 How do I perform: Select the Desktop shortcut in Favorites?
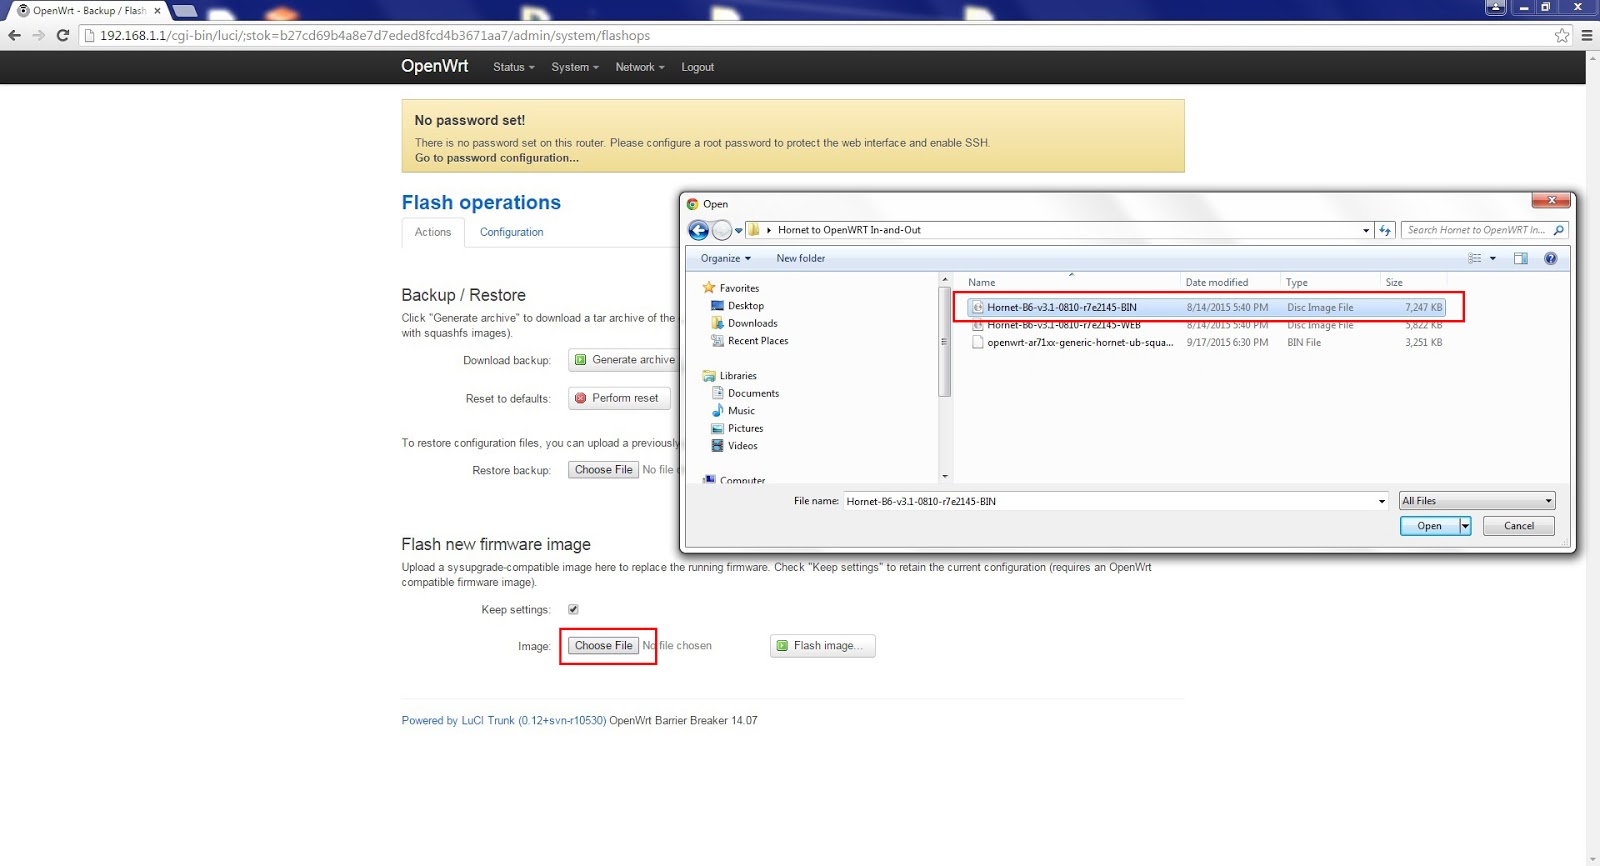(745, 306)
